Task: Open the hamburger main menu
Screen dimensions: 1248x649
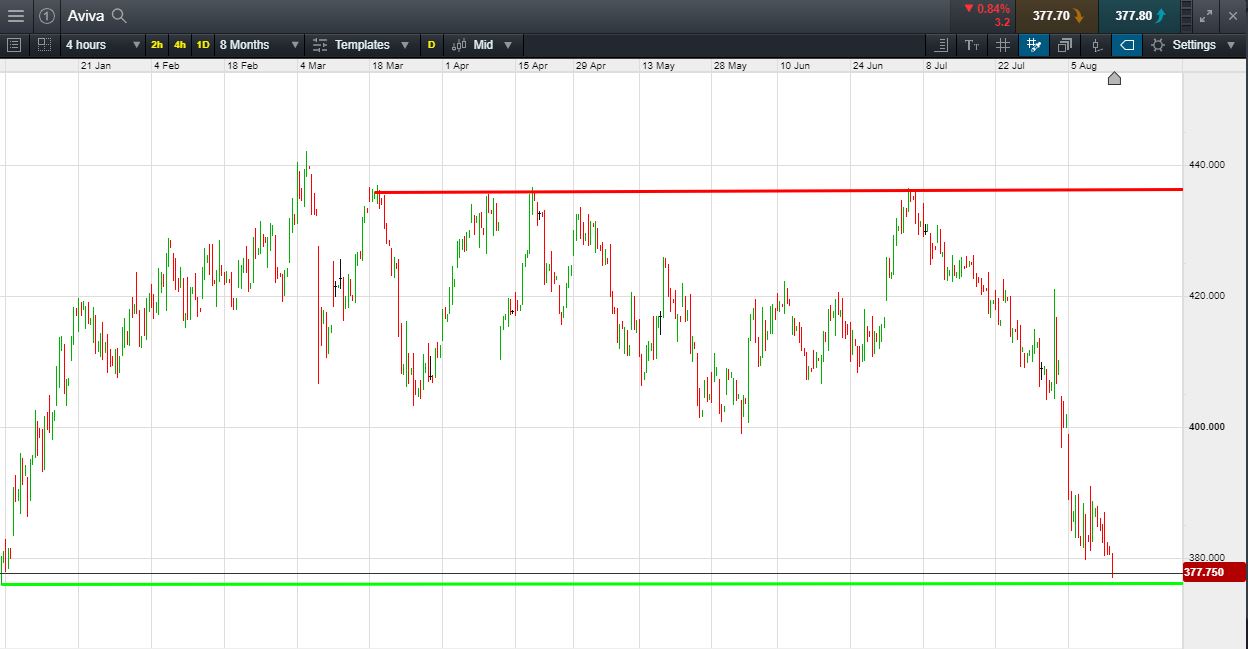Action: 15,15
